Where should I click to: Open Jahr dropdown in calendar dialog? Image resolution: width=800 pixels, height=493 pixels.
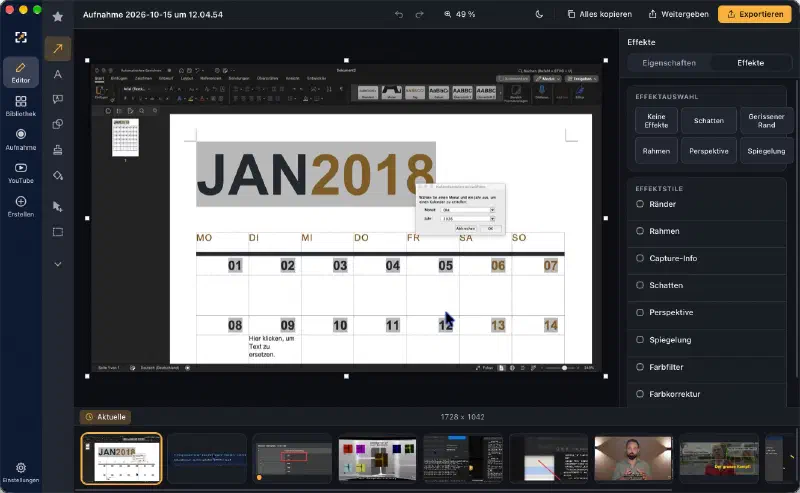click(492, 218)
